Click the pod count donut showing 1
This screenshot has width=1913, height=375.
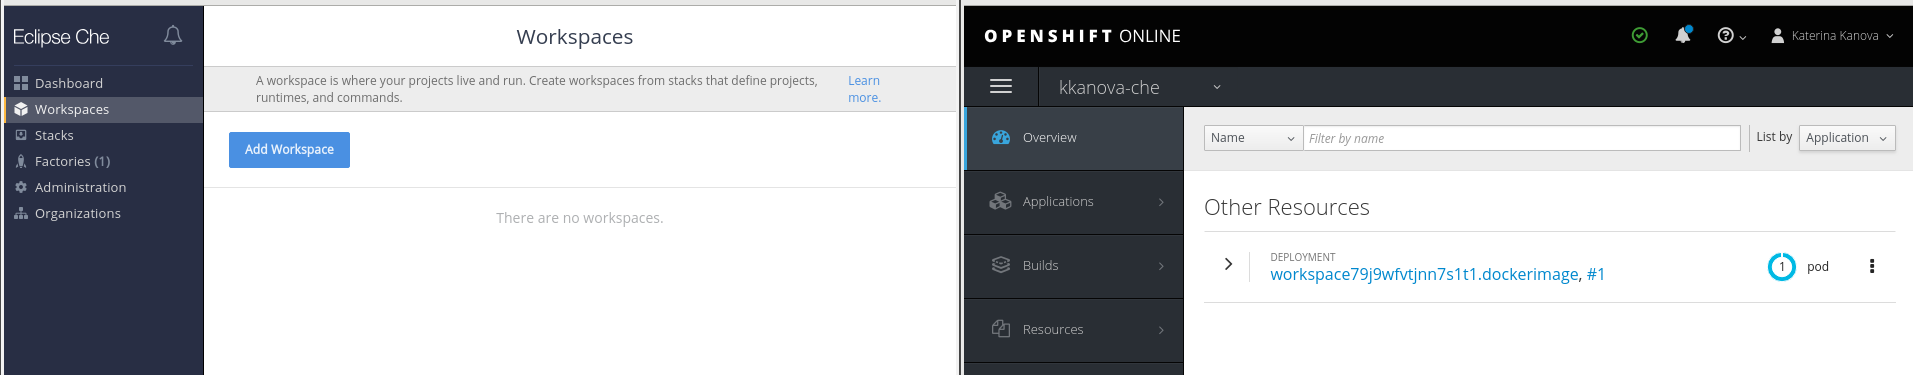pos(1782,267)
